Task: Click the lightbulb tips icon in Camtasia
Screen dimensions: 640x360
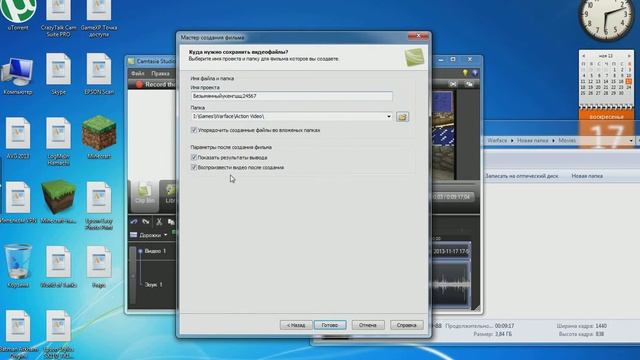Action: pyautogui.click(x=465, y=73)
